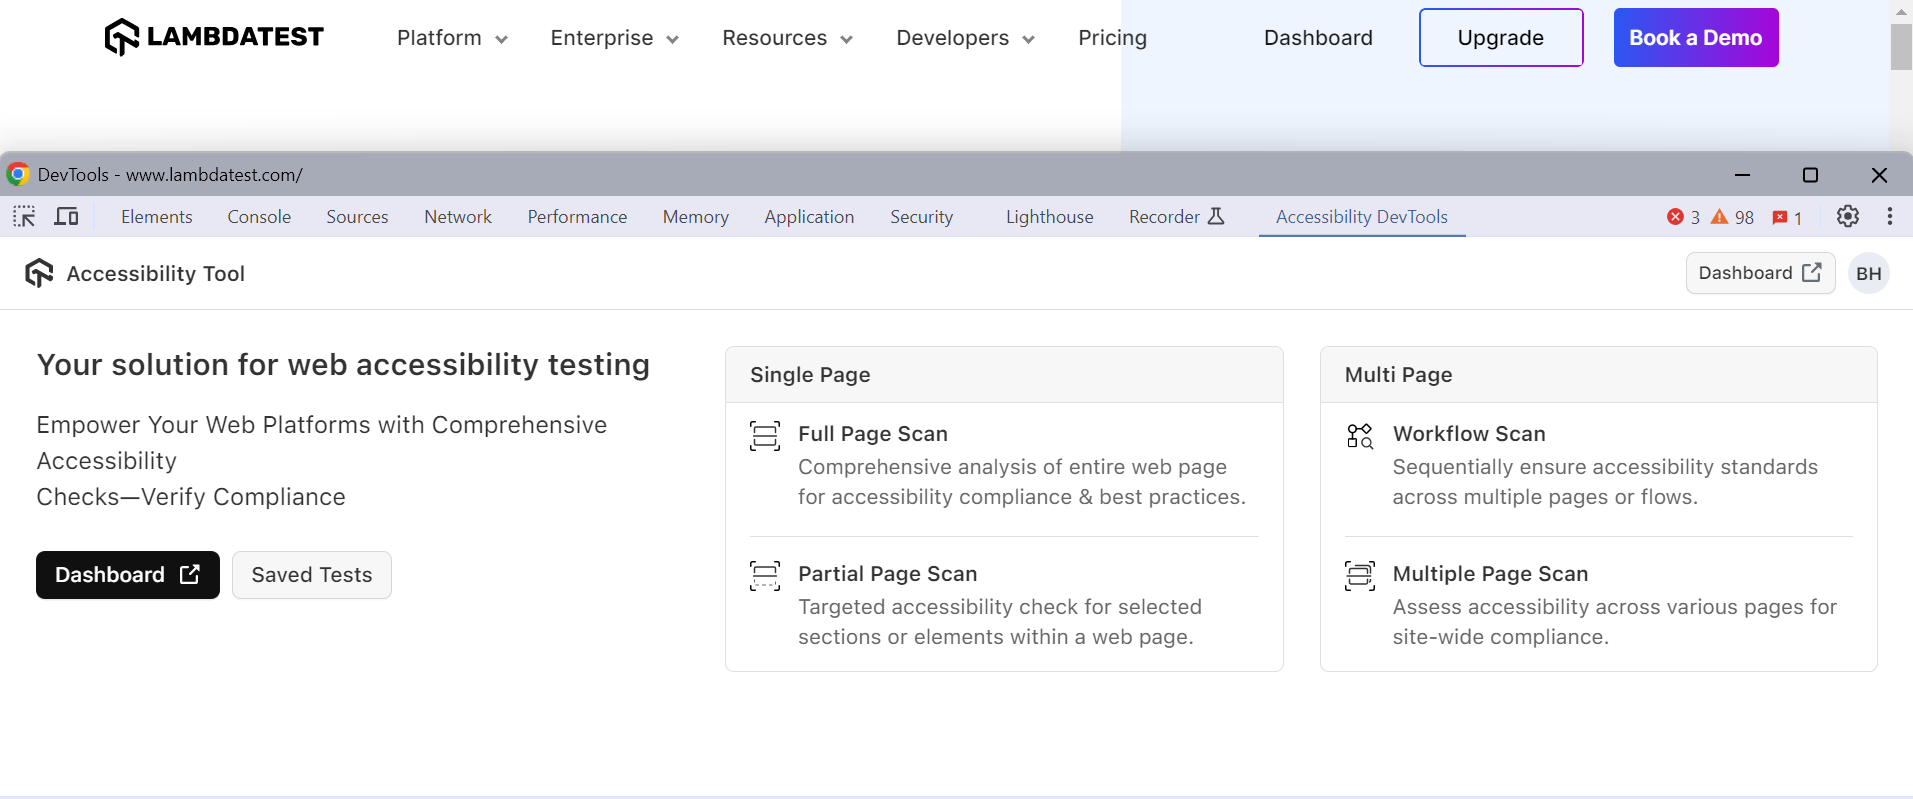Click the Multi Page section header
1913x799 pixels.
1599,375
